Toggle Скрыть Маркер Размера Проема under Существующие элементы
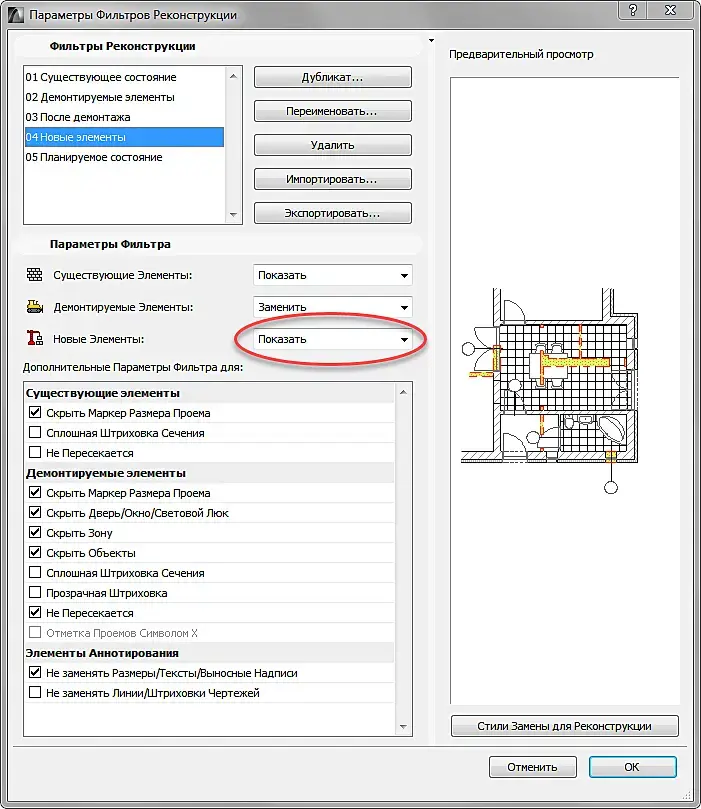701x809 pixels. (35, 412)
